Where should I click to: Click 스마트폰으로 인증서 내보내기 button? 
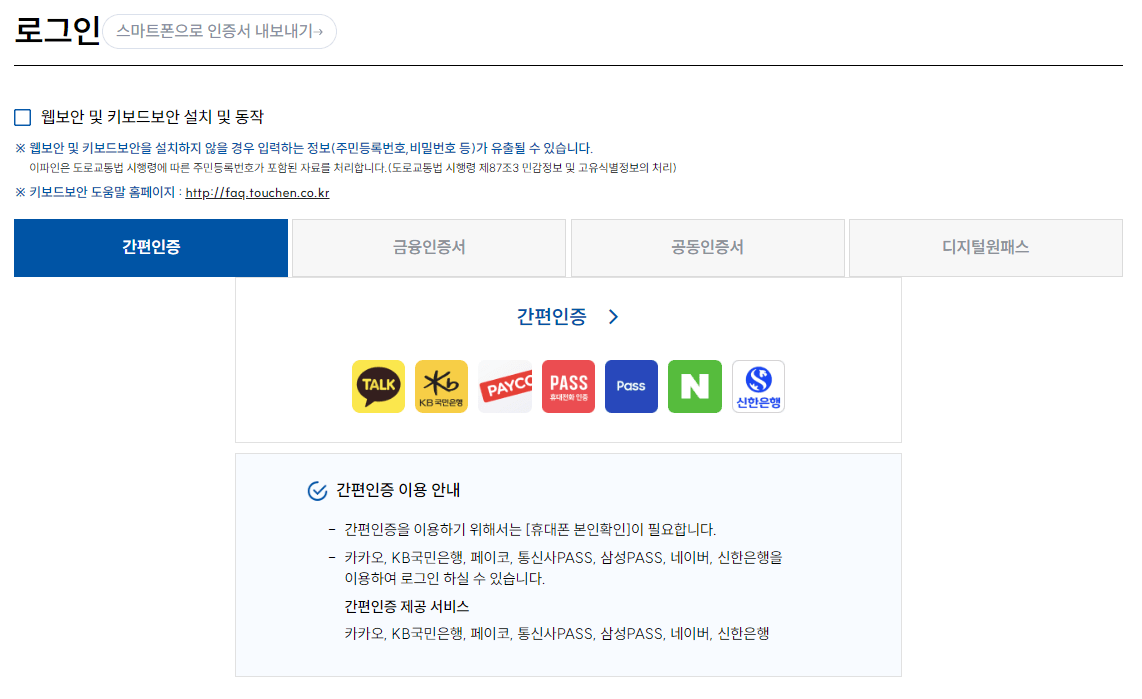(x=219, y=31)
